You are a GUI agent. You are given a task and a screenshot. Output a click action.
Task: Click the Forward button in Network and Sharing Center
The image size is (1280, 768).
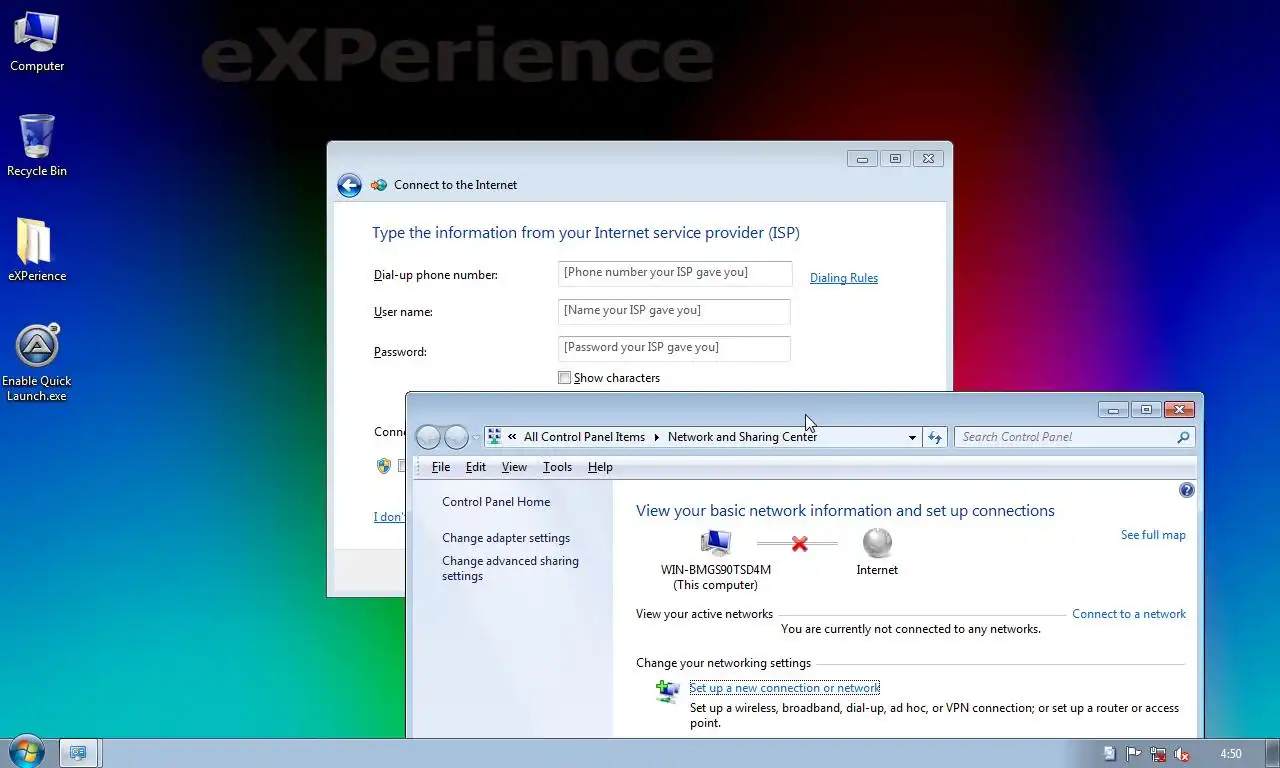[456, 437]
